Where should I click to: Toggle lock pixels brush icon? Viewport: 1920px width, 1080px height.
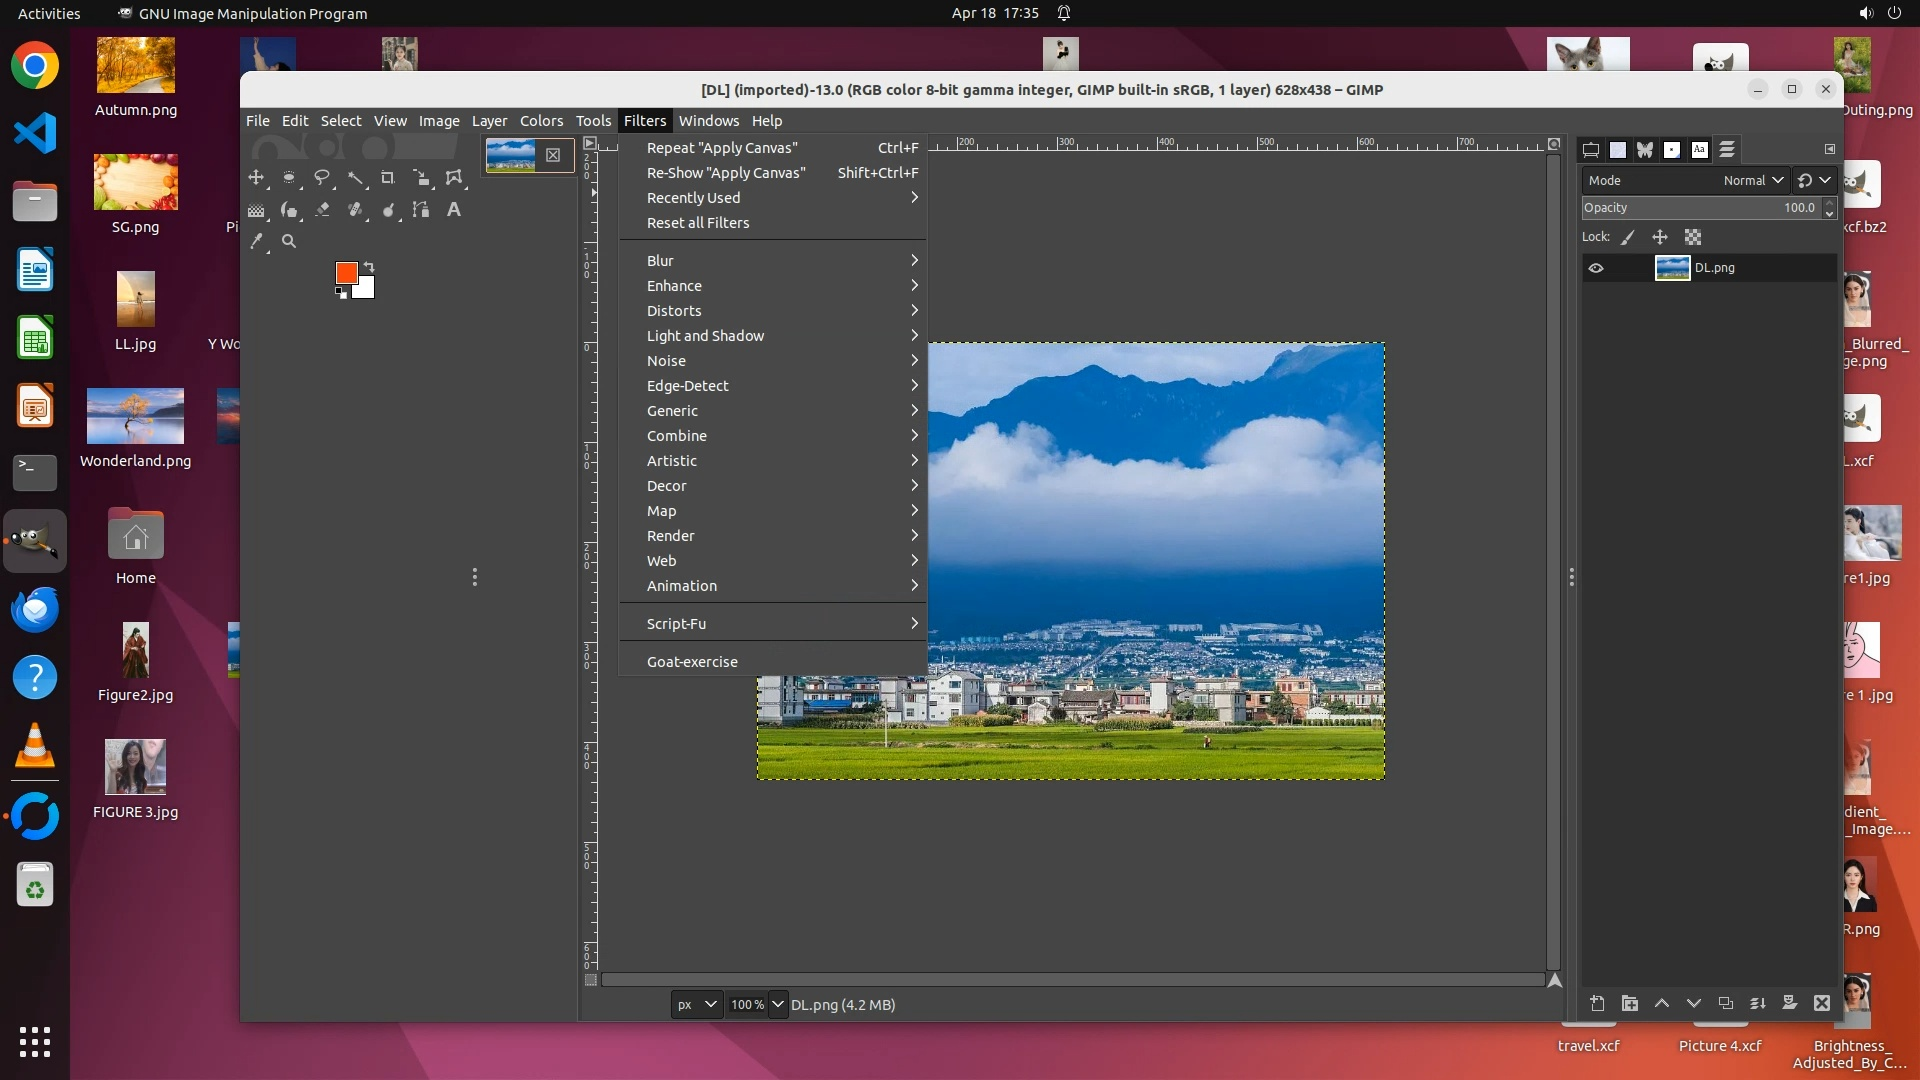[1628, 238]
